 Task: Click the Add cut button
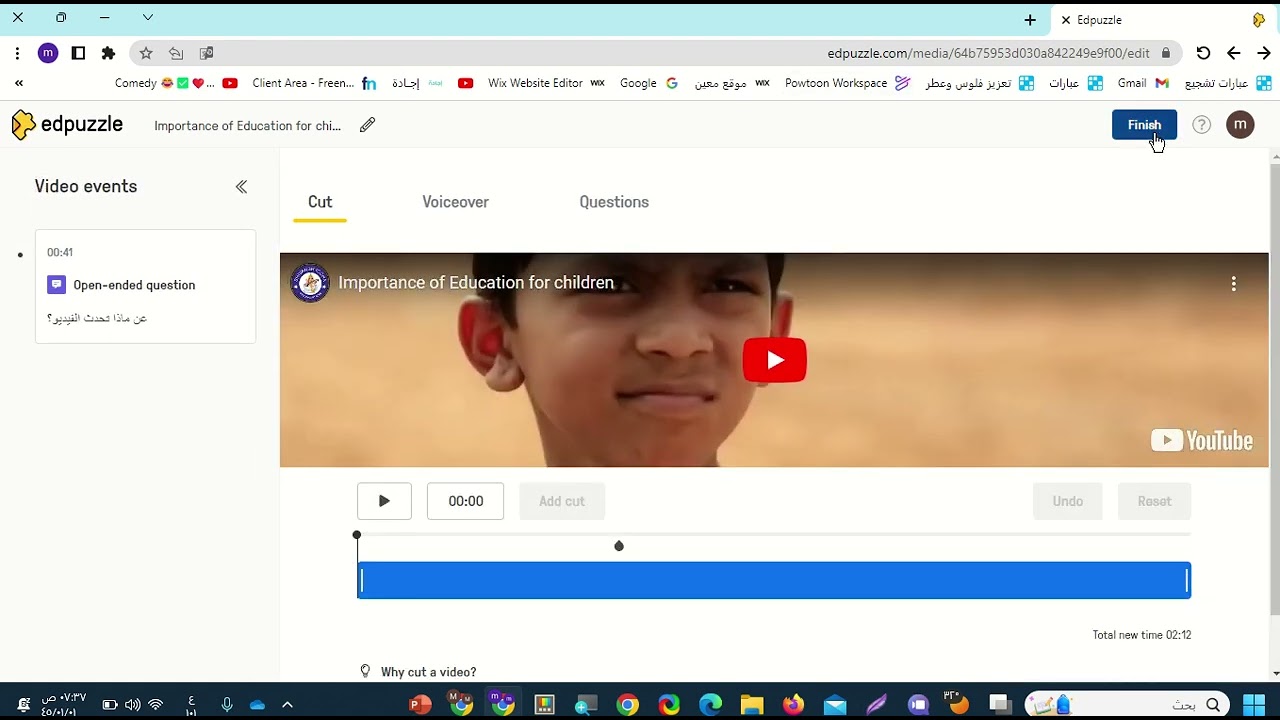coord(562,501)
